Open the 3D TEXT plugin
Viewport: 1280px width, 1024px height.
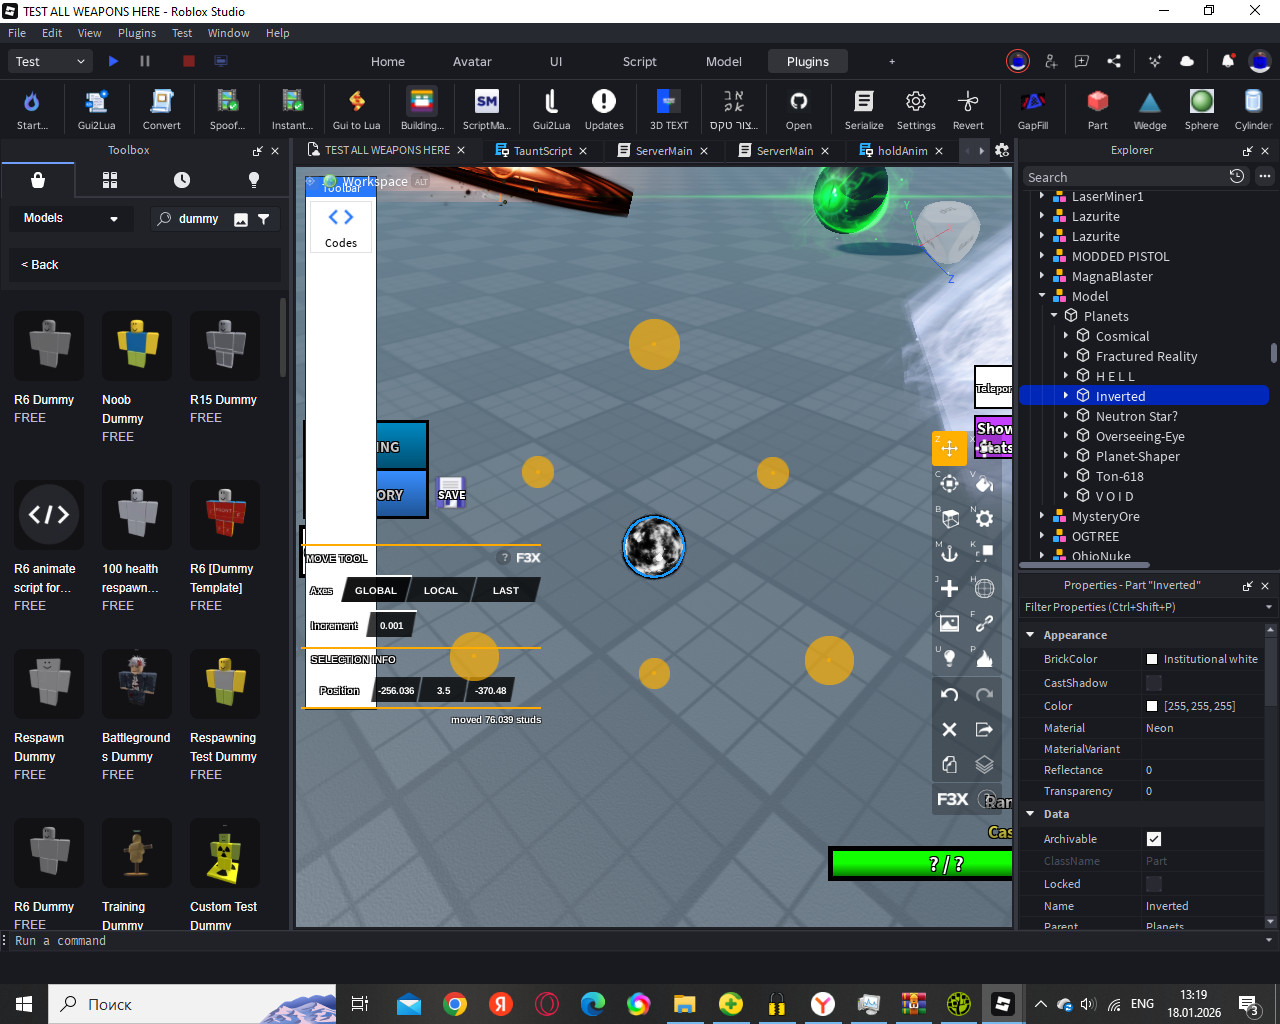pyautogui.click(x=669, y=109)
